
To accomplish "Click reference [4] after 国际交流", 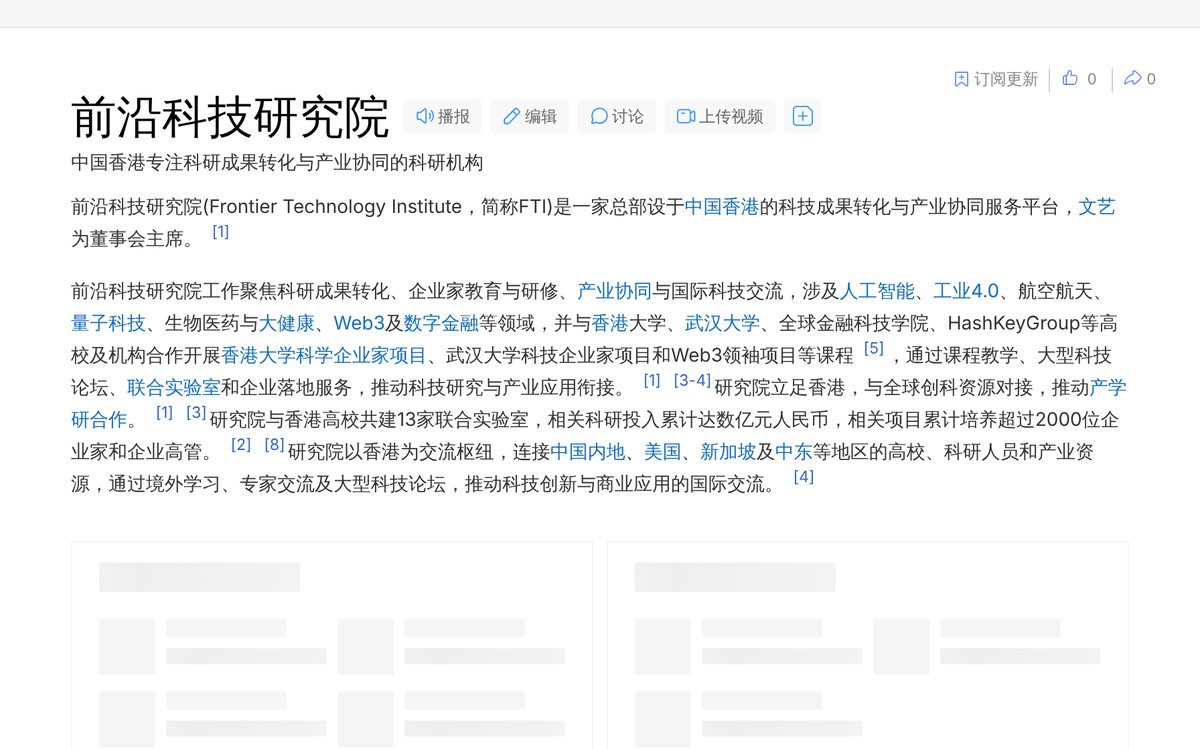I will pyautogui.click(x=804, y=476).
